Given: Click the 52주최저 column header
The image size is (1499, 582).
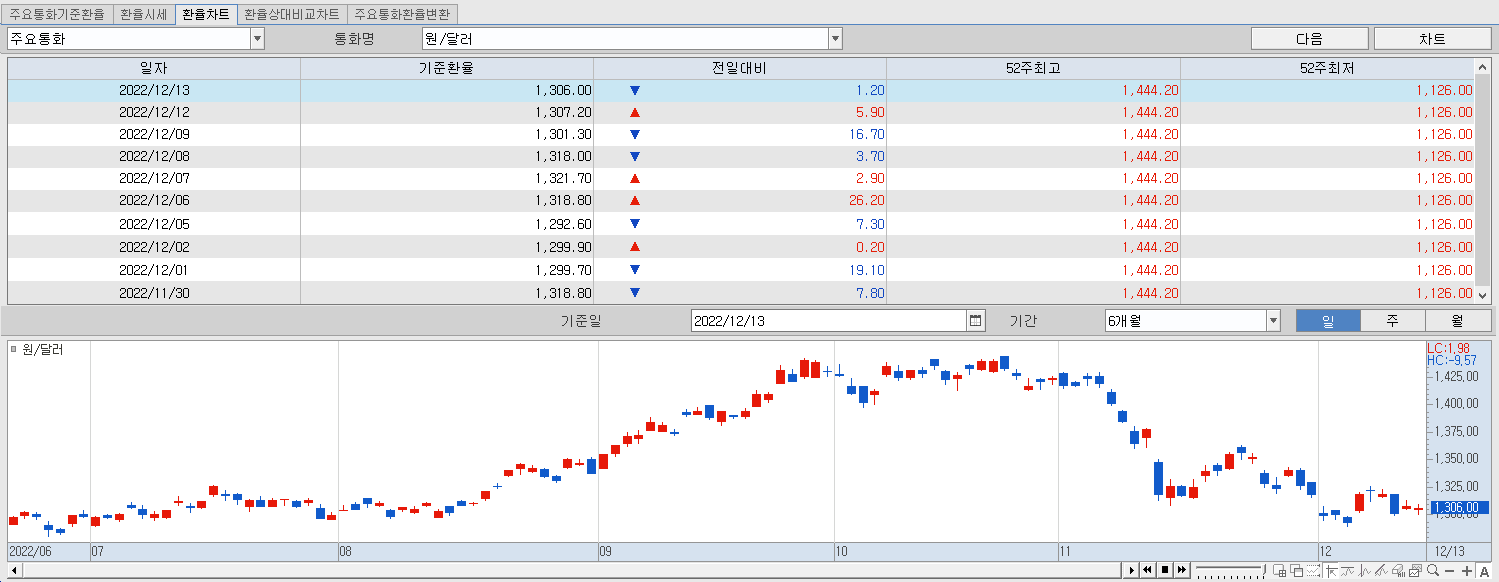Looking at the screenshot, I should coord(1327,68).
